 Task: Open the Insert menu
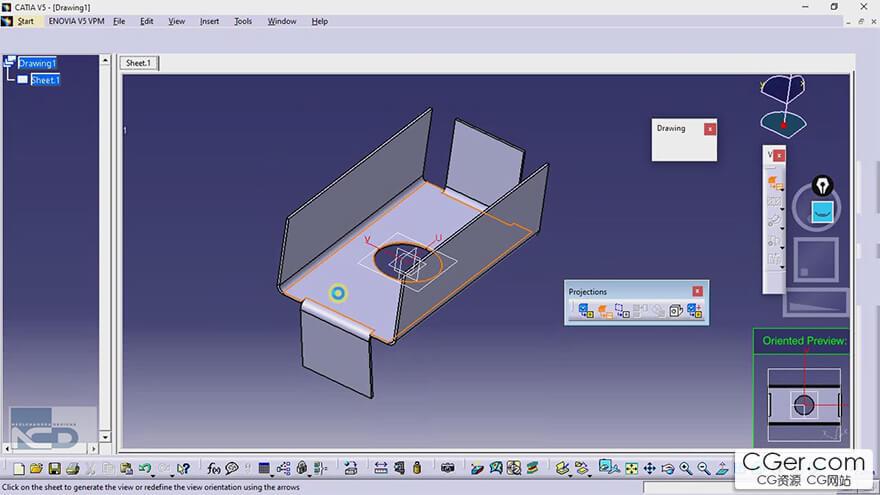pos(209,21)
